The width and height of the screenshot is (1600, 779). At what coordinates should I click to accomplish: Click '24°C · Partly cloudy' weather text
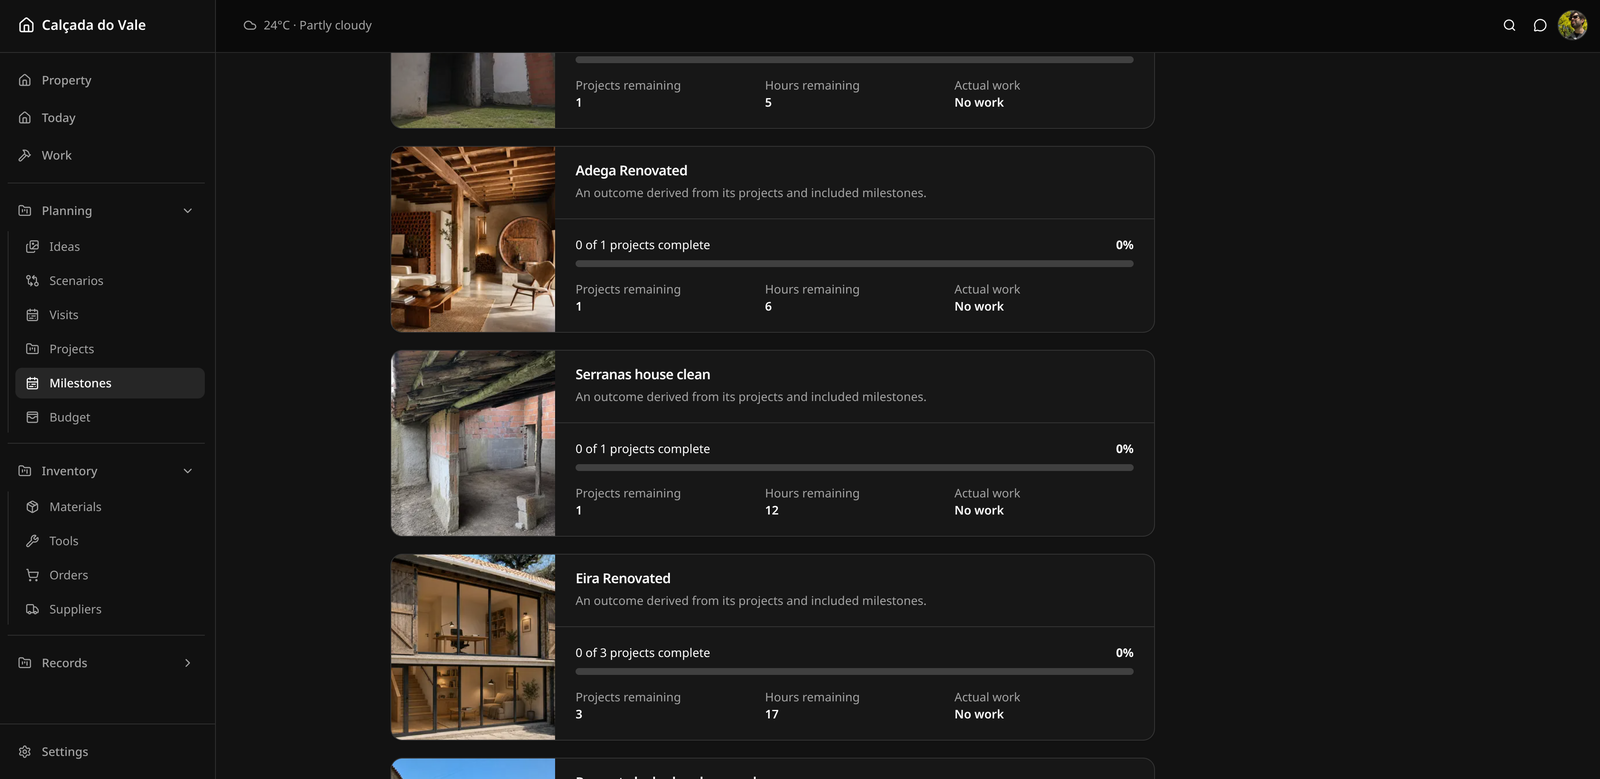pyautogui.click(x=318, y=26)
